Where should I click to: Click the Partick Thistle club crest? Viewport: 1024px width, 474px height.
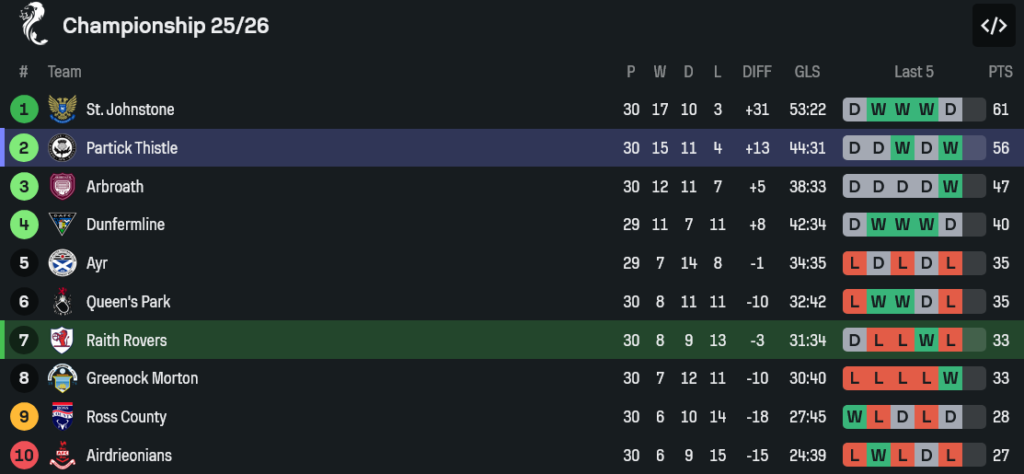pos(63,148)
